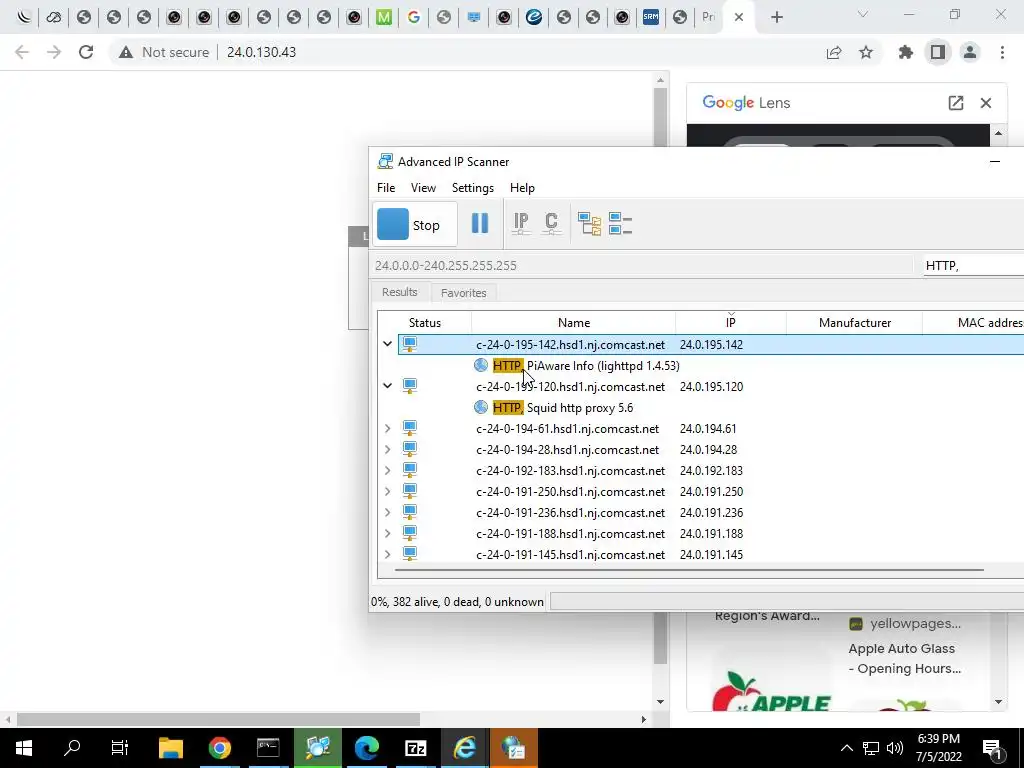Collapse the 24.0.195.142 host row
This screenshot has height=768, width=1024.
point(387,344)
